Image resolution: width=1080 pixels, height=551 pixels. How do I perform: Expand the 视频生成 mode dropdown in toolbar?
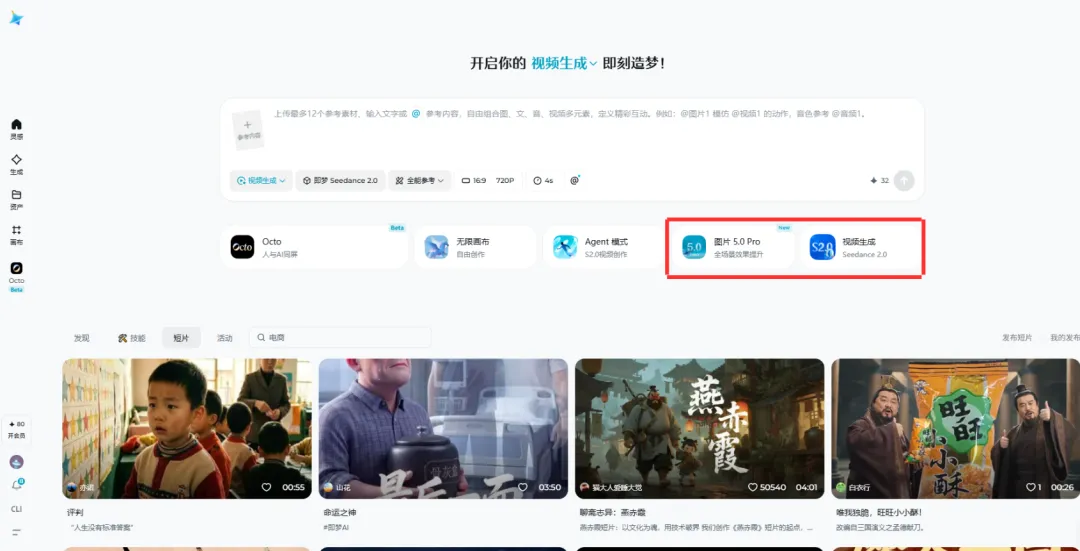pos(261,180)
